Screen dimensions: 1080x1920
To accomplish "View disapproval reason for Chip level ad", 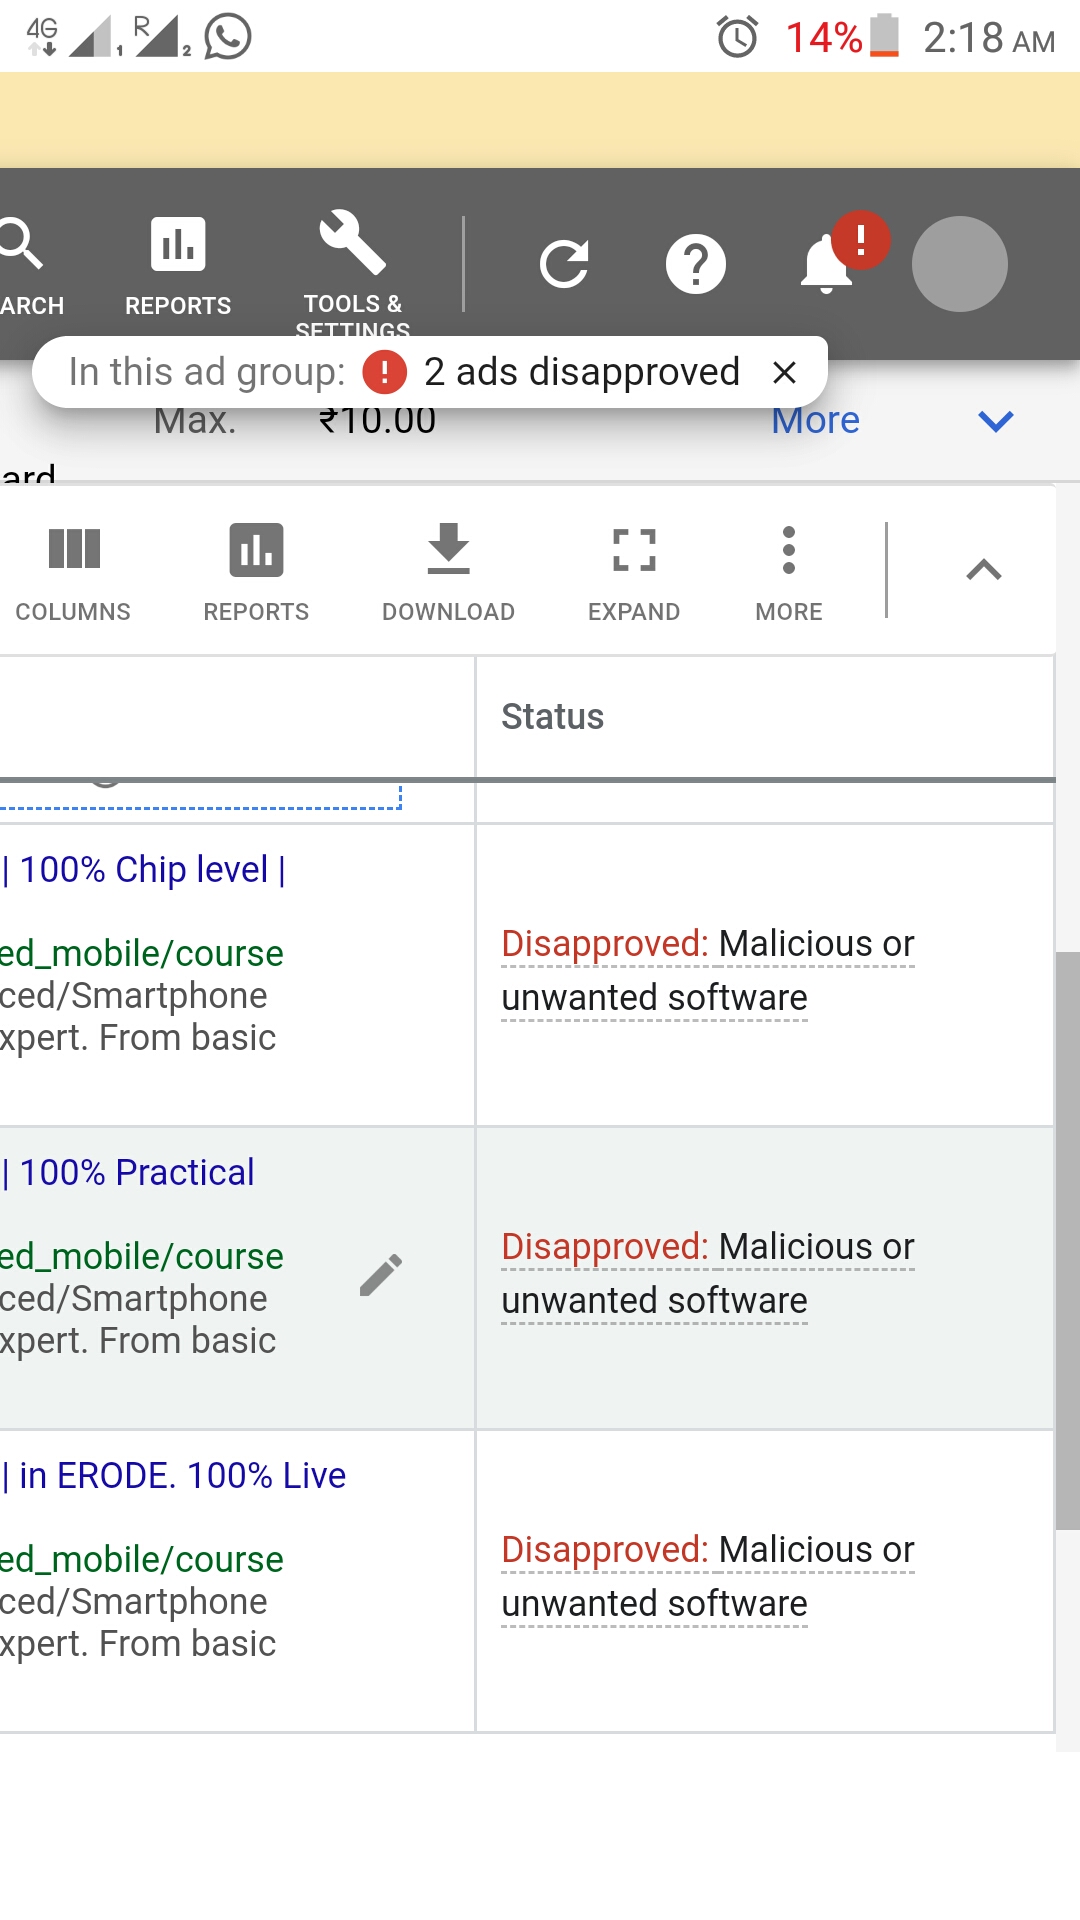I will coord(707,970).
